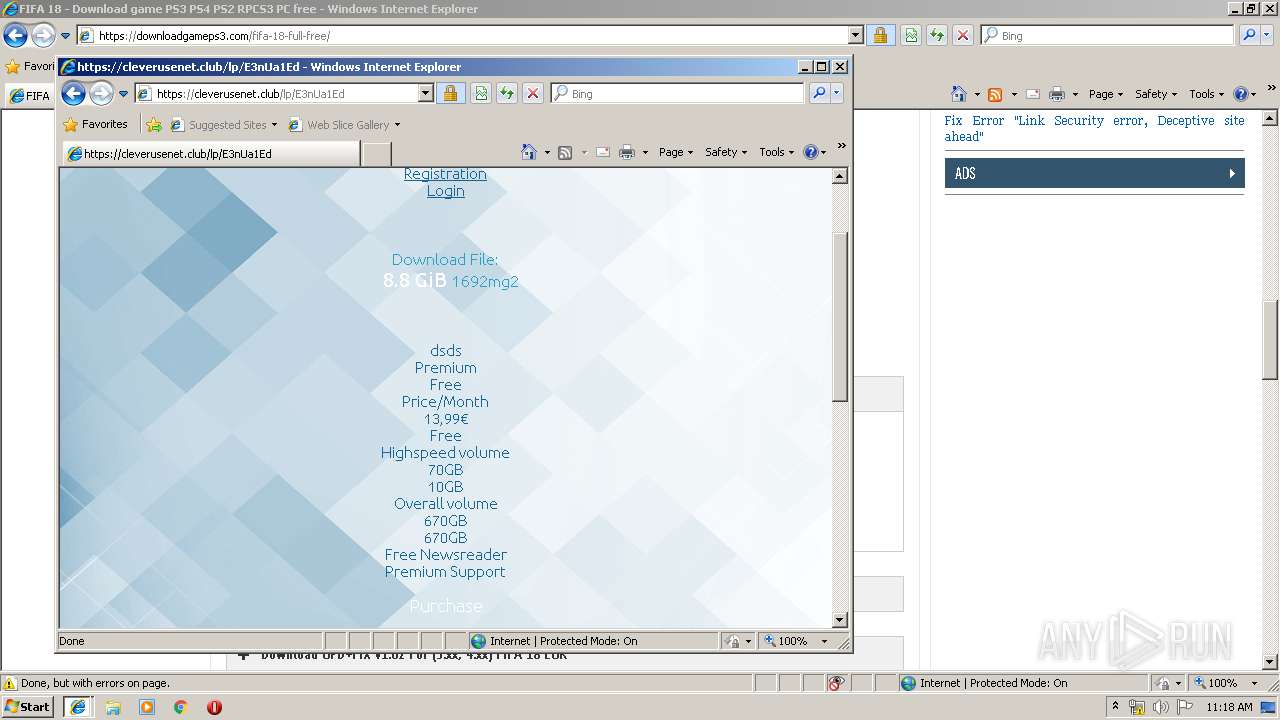Open Tools menu in main window
The image size is (1280, 720).
(x=1207, y=94)
